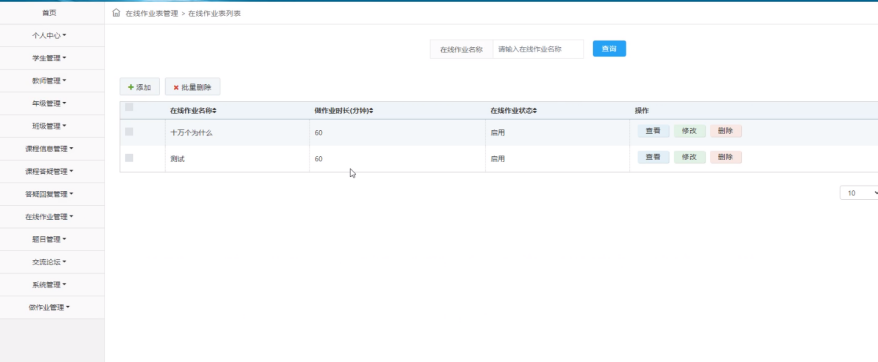
Task: Tick the select-all checkbox in table header
Action: click(x=129, y=108)
